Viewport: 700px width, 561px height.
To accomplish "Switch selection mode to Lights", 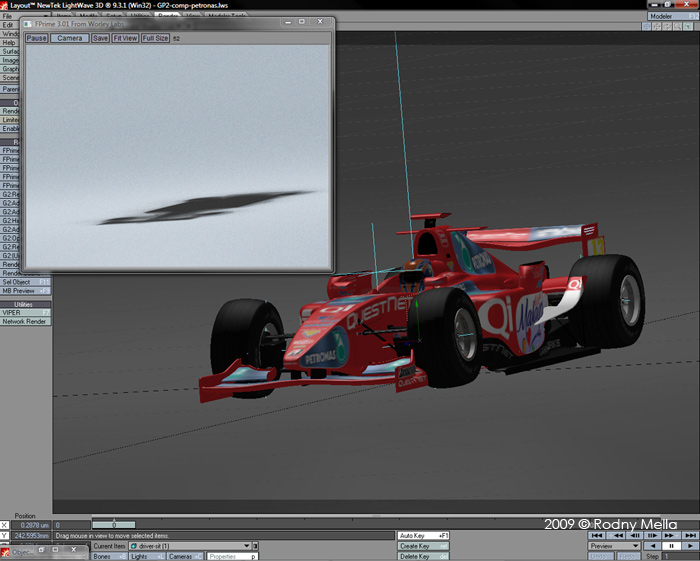I will [145, 556].
